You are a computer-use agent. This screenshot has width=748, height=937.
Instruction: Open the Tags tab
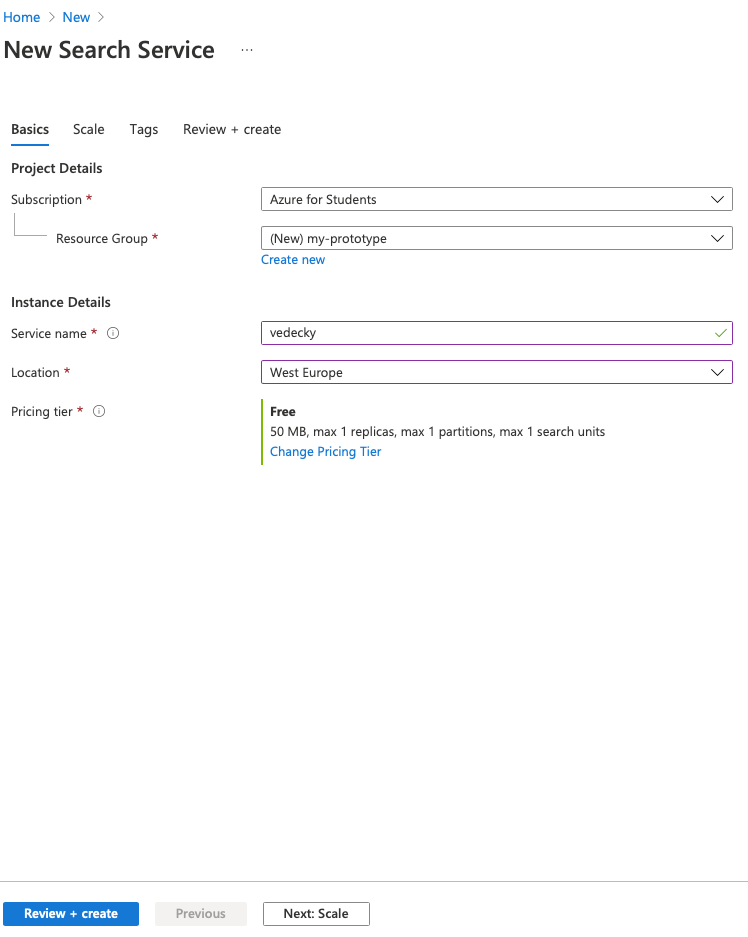pos(144,129)
